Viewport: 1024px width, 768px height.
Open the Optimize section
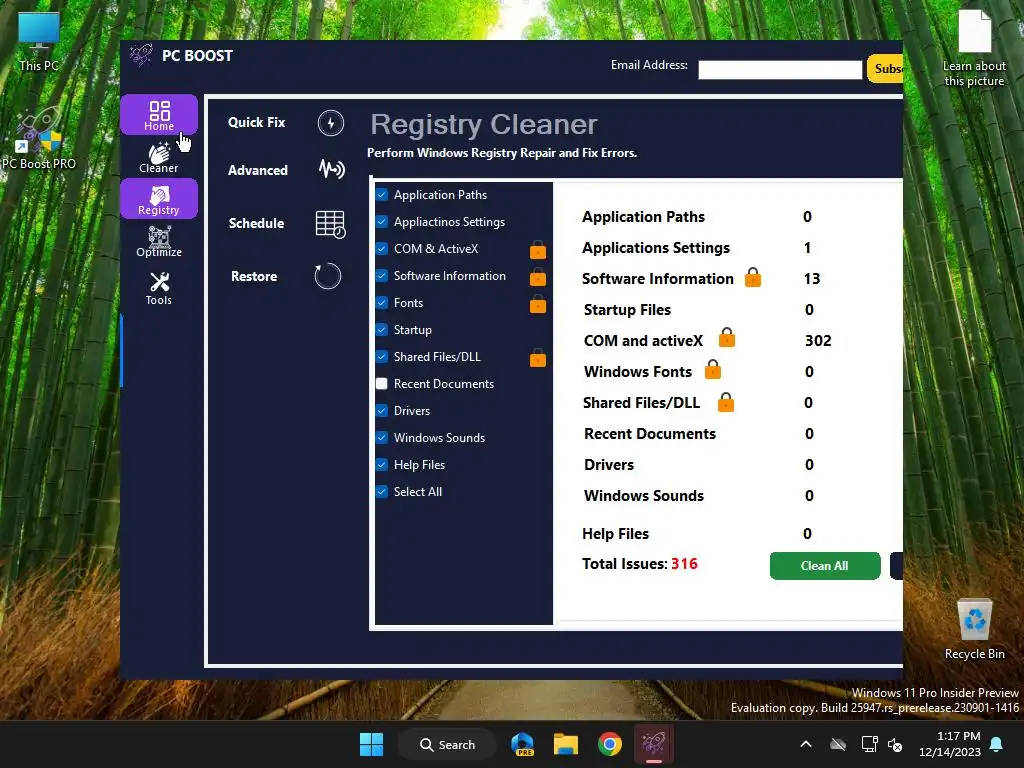(x=159, y=241)
